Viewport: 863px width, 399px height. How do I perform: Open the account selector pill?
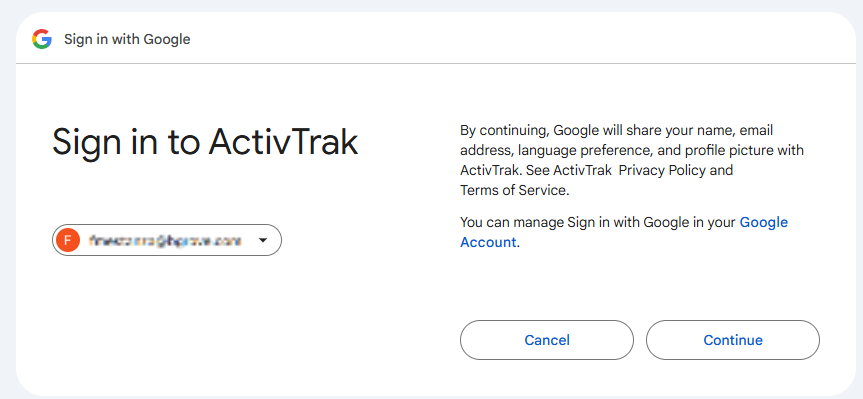[167, 240]
